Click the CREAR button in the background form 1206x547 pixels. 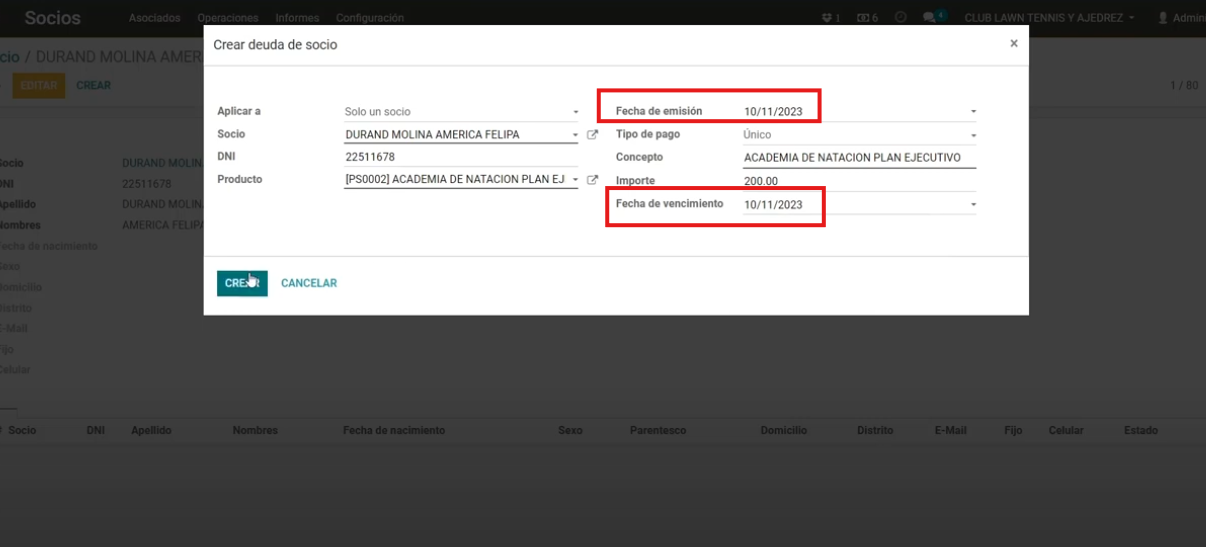coord(94,85)
